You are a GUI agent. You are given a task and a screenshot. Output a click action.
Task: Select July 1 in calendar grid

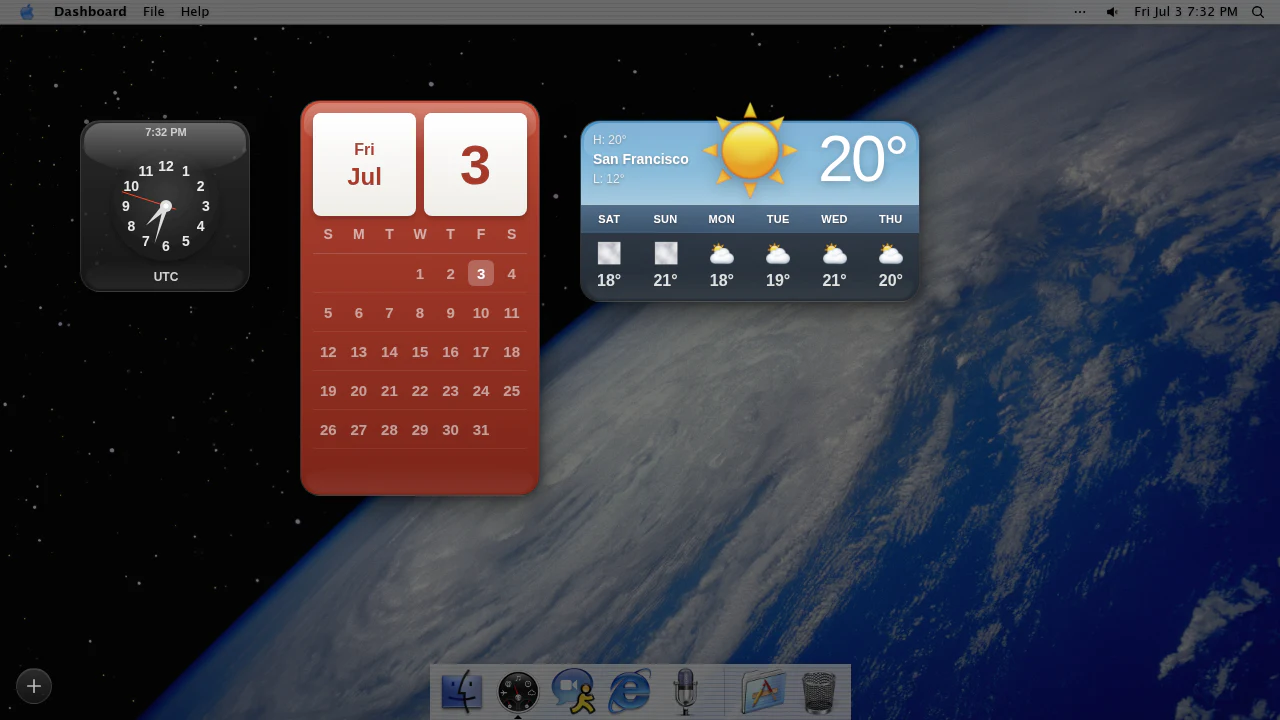pyautogui.click(x=420, y=274)
